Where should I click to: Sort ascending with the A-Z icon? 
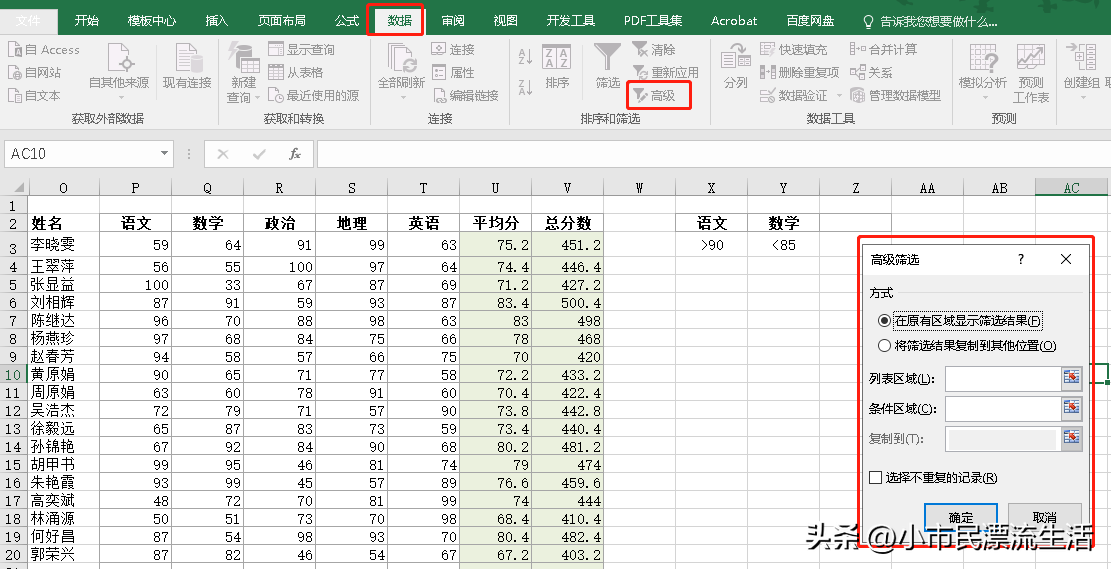point(526,56)
